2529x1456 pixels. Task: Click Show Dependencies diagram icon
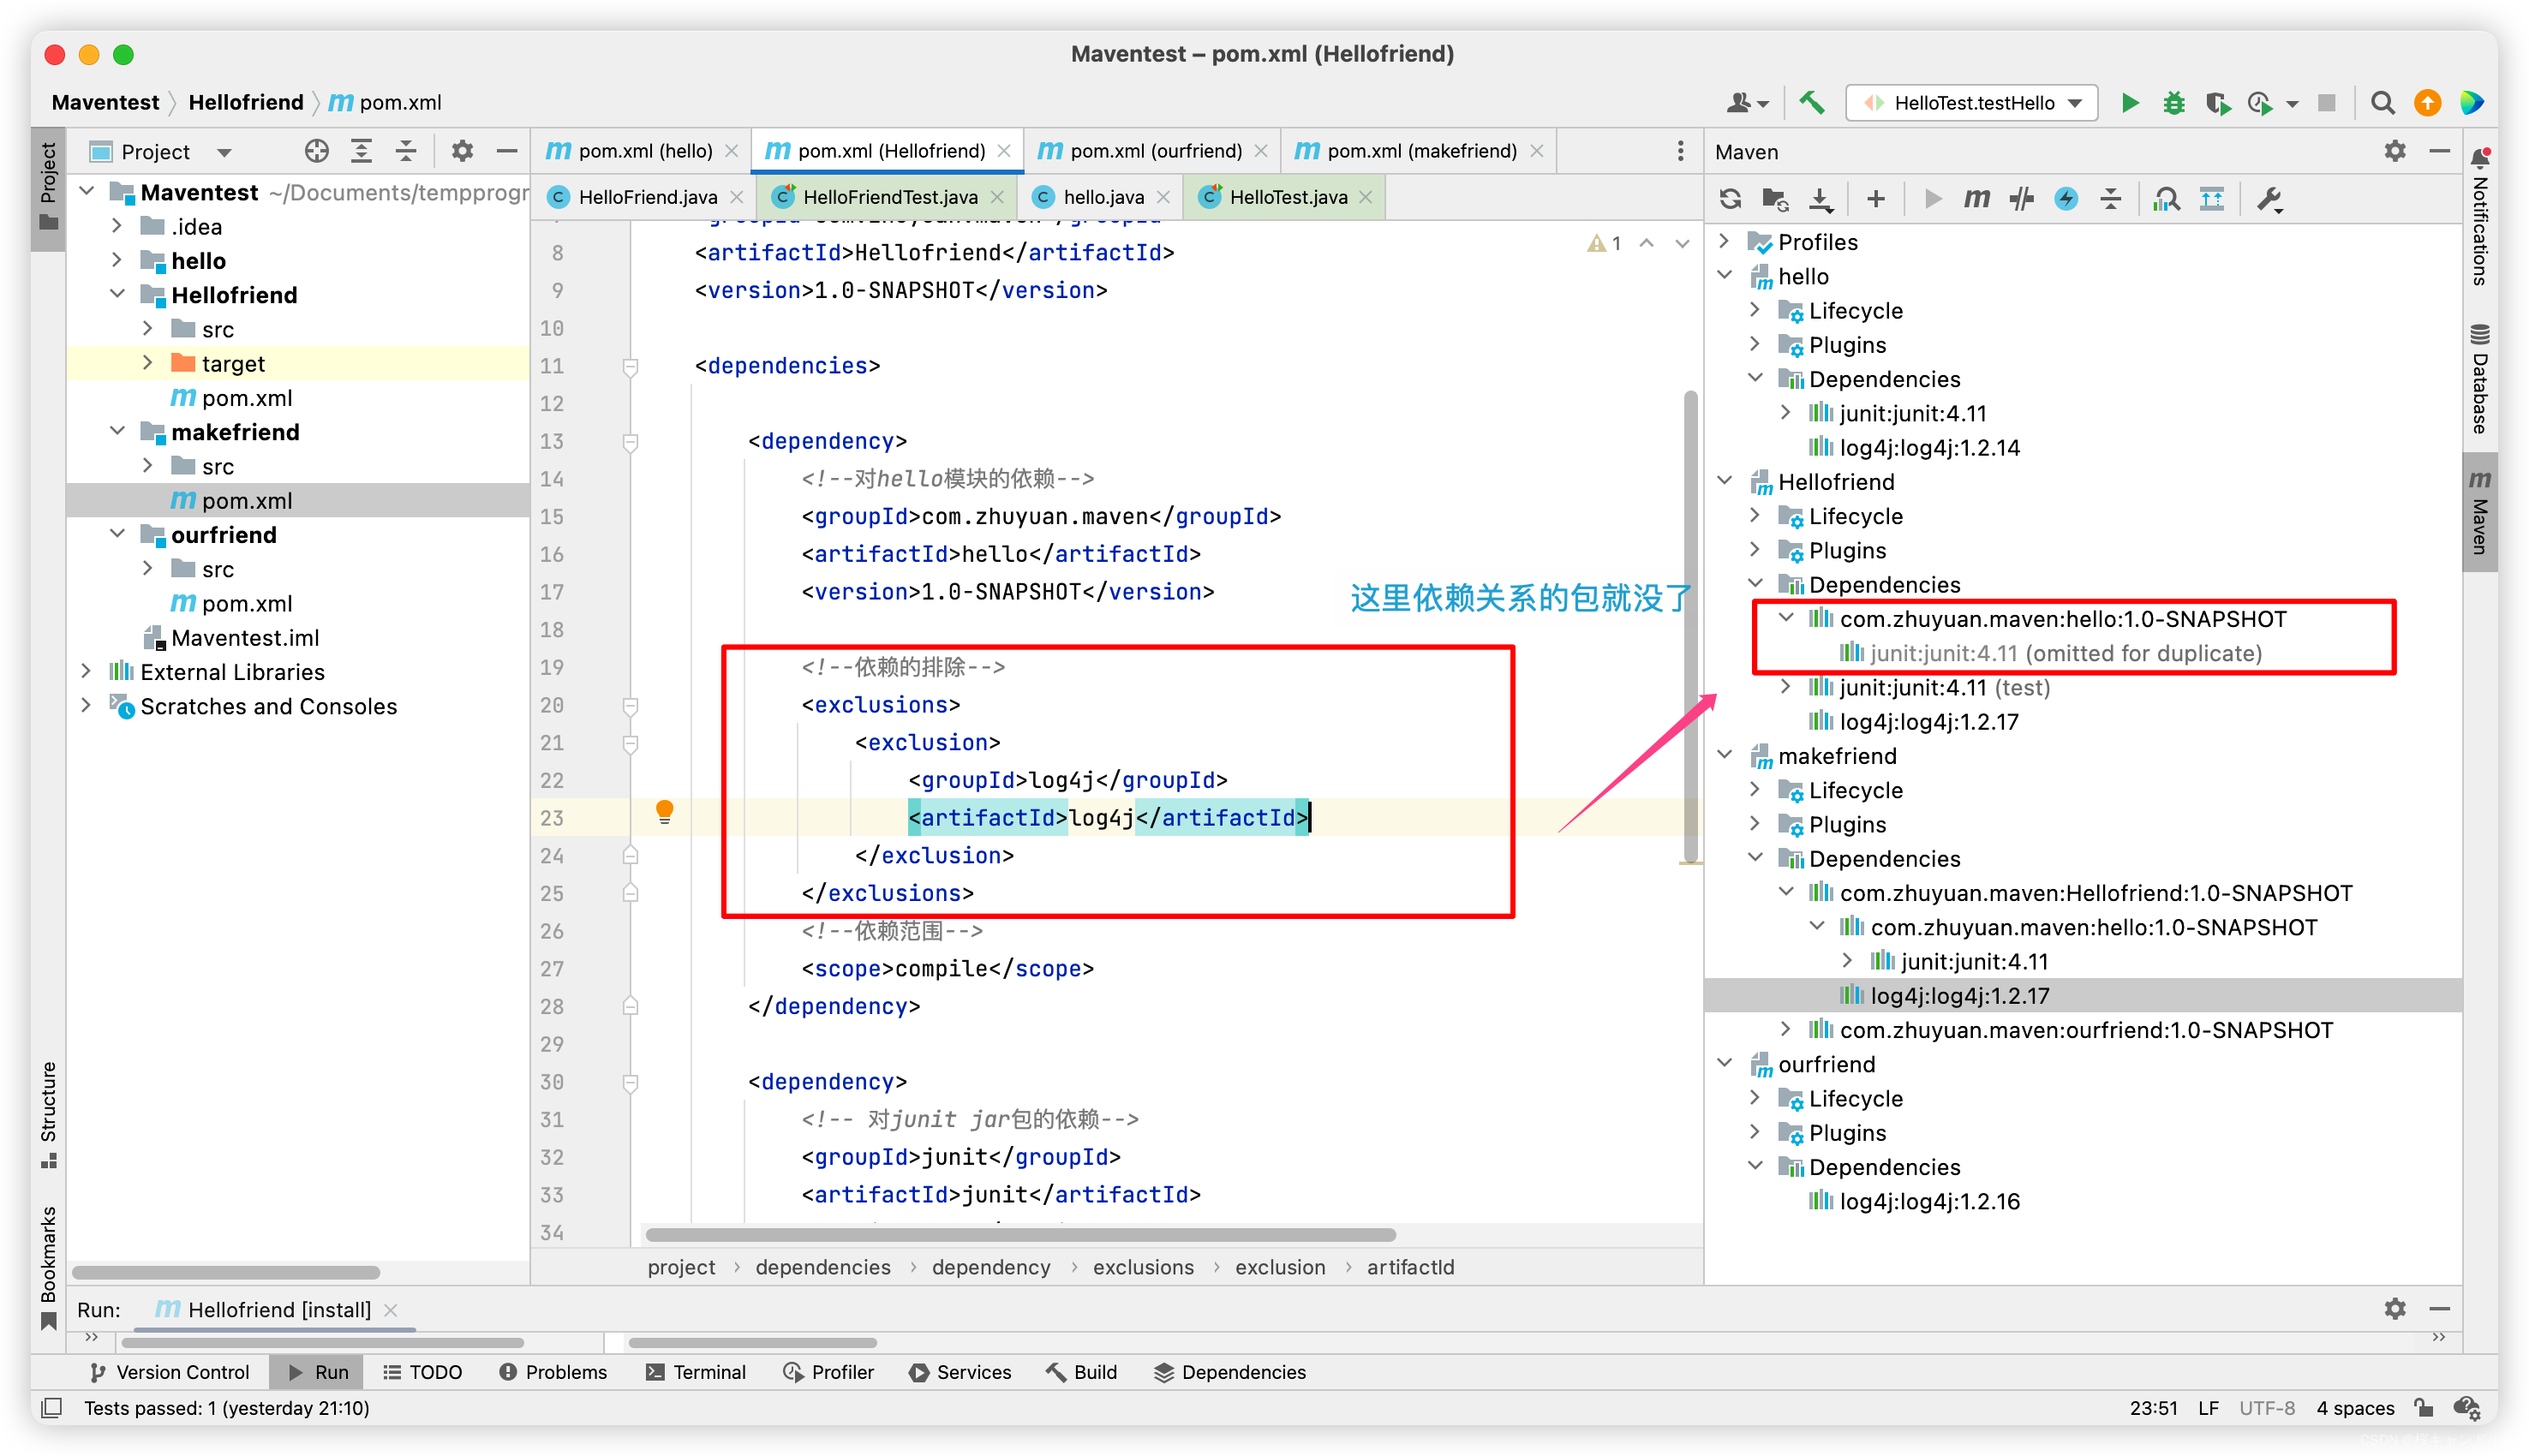point(2211,199)
